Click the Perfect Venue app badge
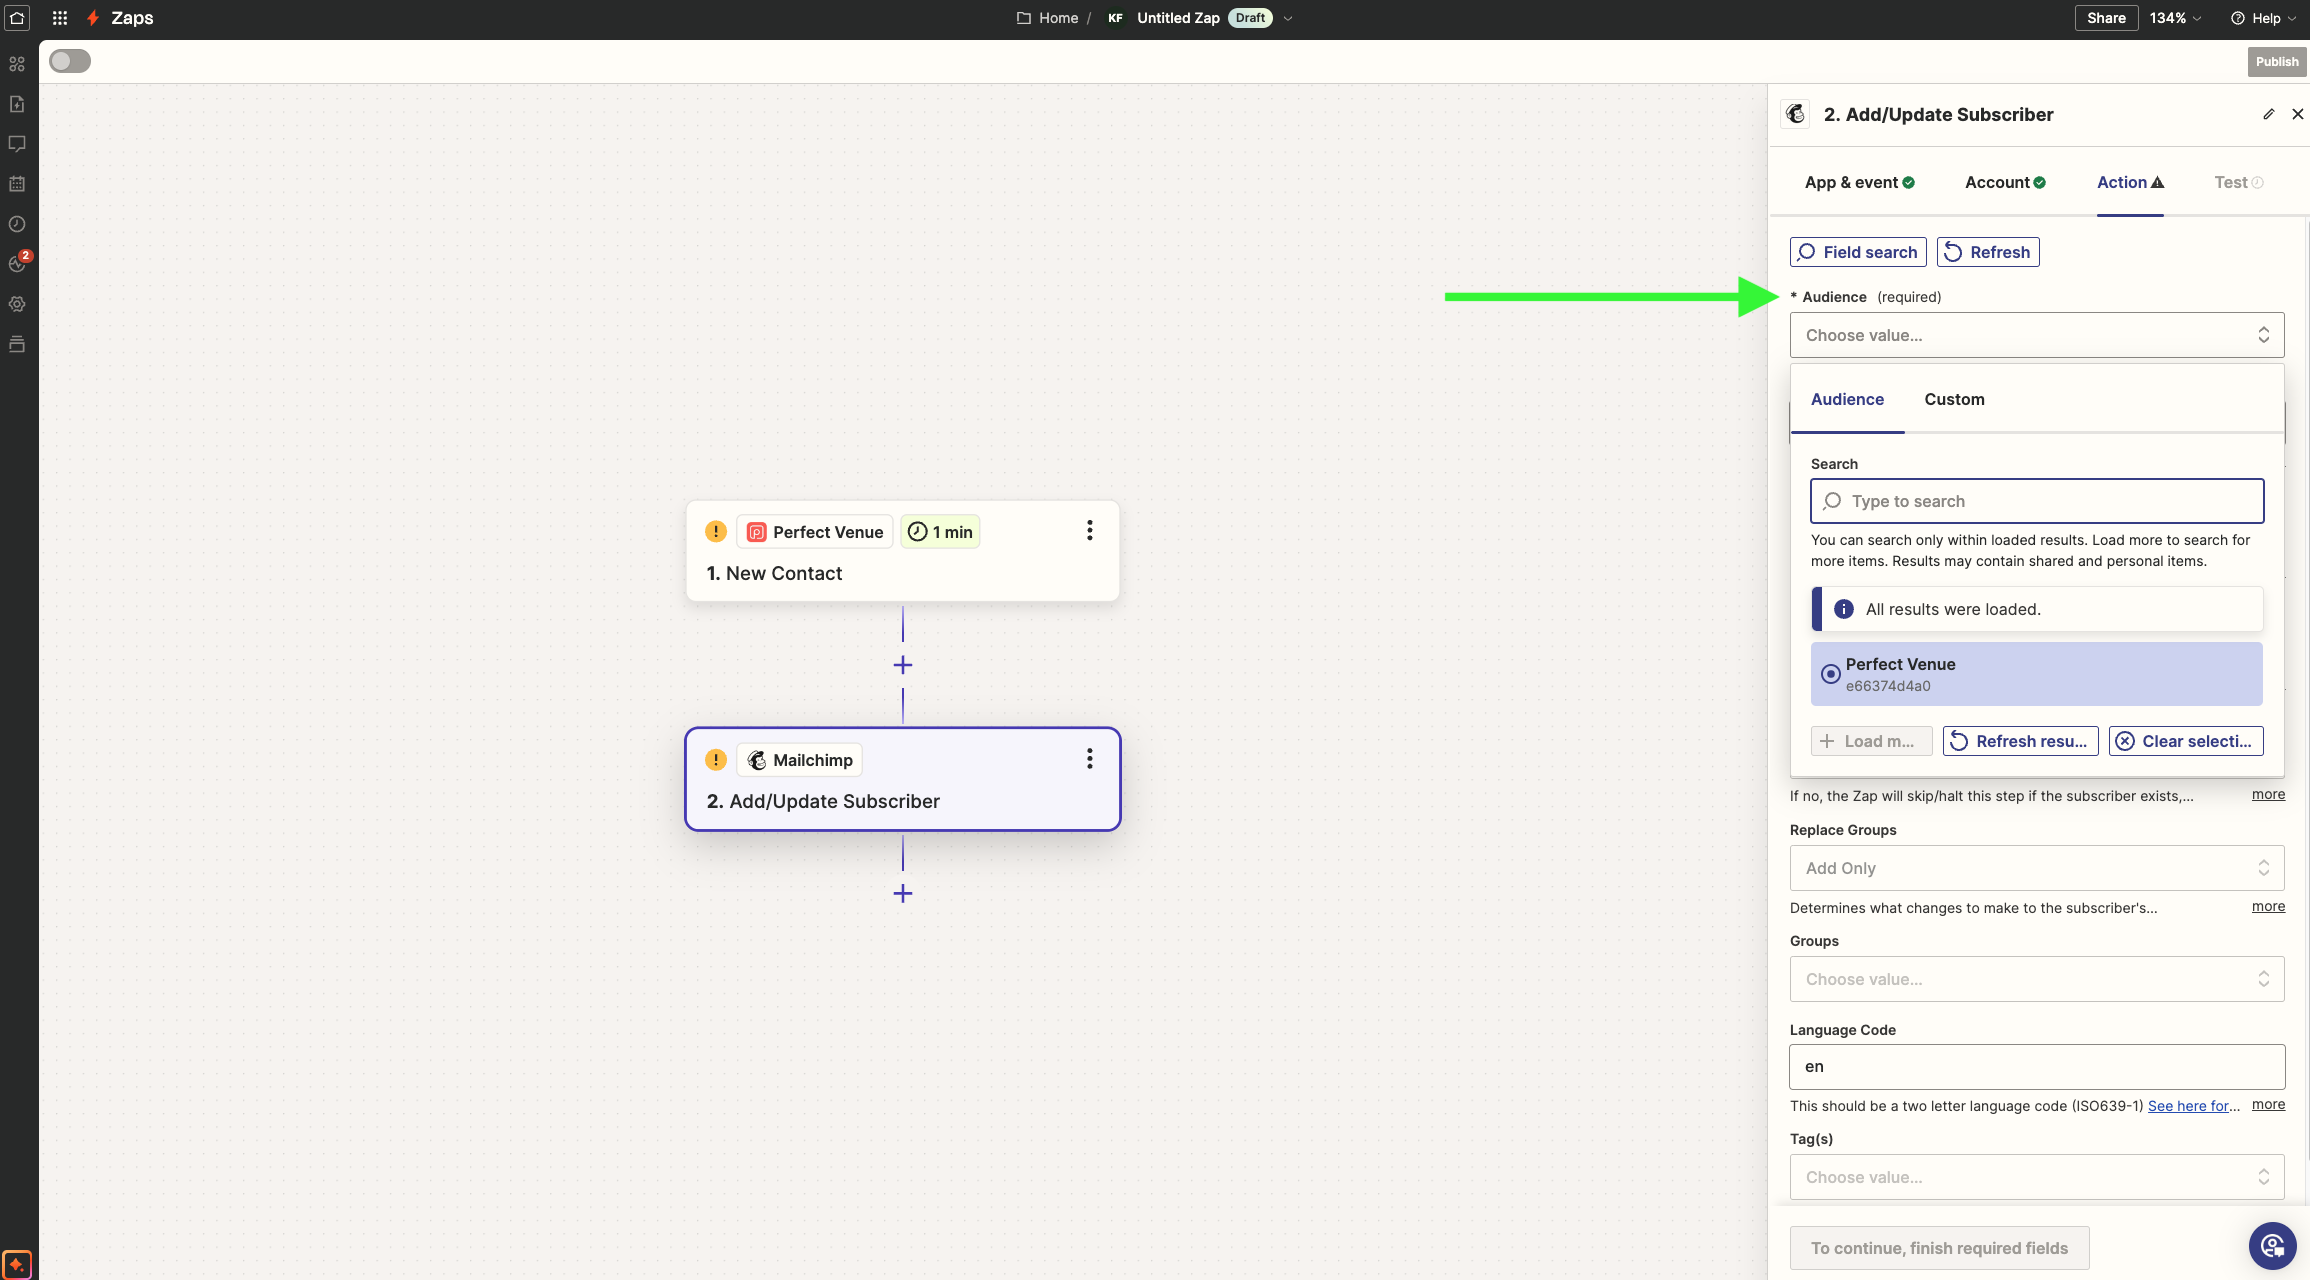Viewport: 2310px width, 1280px height. coord(815,532)
